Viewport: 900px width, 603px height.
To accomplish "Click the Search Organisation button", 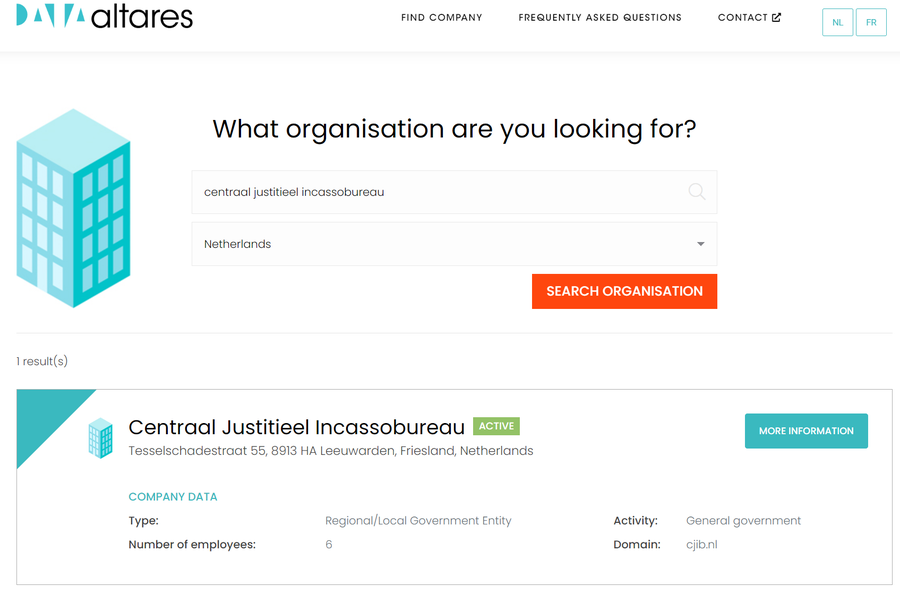I will tap(624, 291).
